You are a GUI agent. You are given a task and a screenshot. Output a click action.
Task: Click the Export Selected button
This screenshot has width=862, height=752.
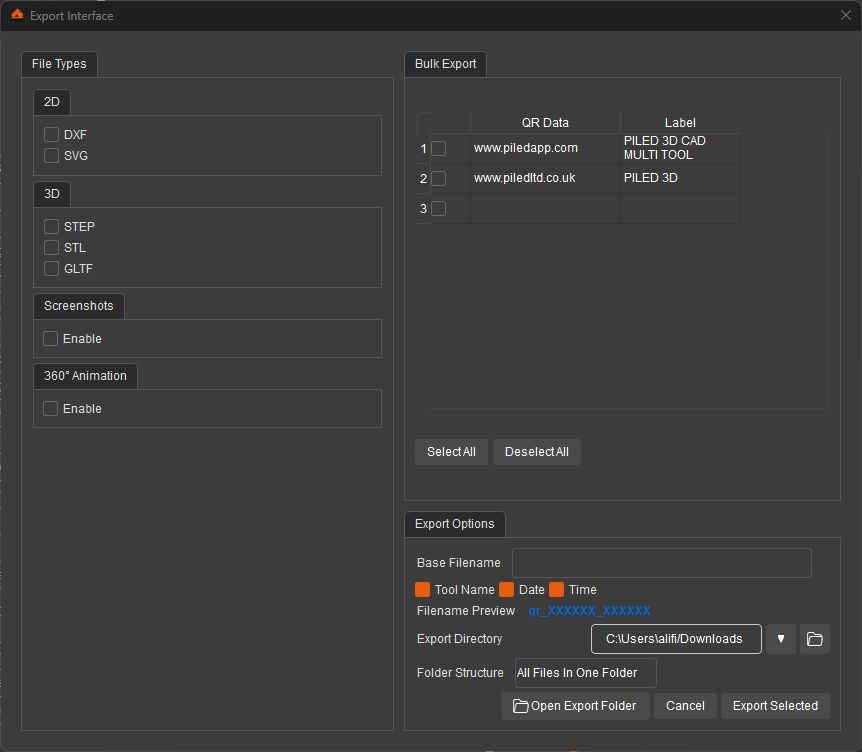[775, 706]
